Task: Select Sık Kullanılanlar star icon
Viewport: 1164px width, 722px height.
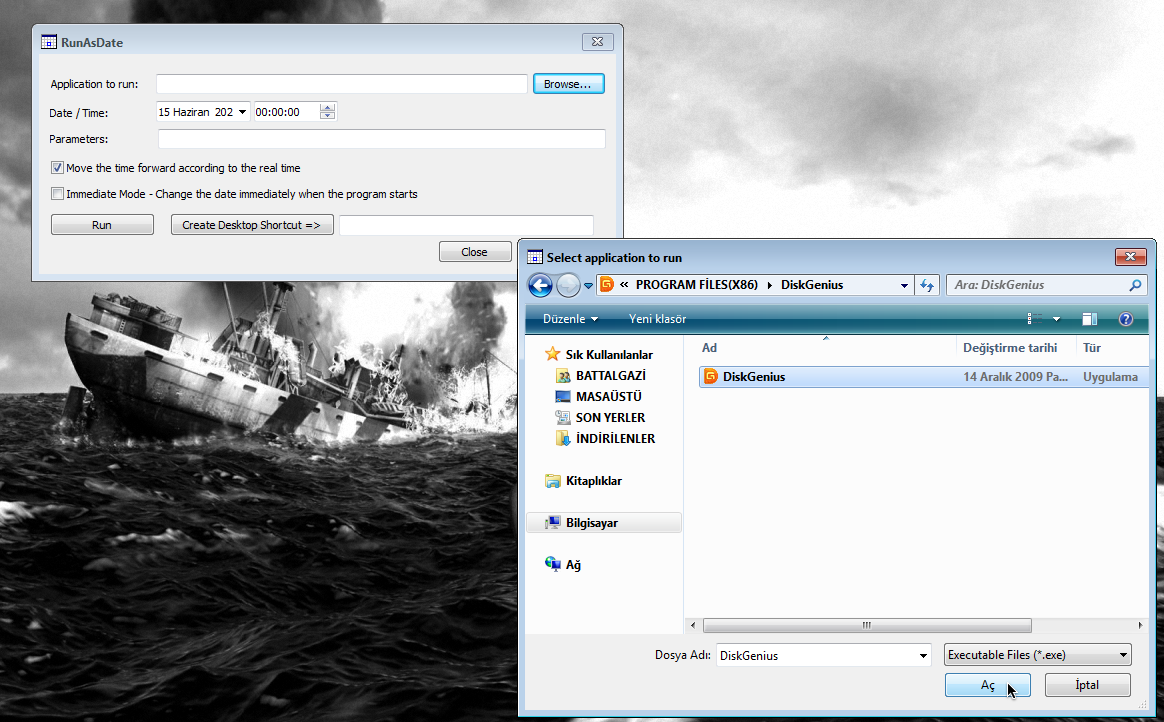Action: coord(552,354)
